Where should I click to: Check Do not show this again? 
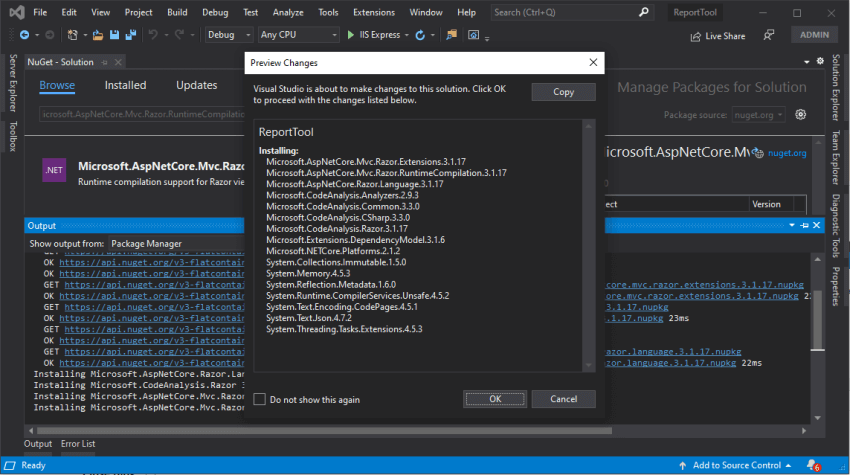[260, 400]
